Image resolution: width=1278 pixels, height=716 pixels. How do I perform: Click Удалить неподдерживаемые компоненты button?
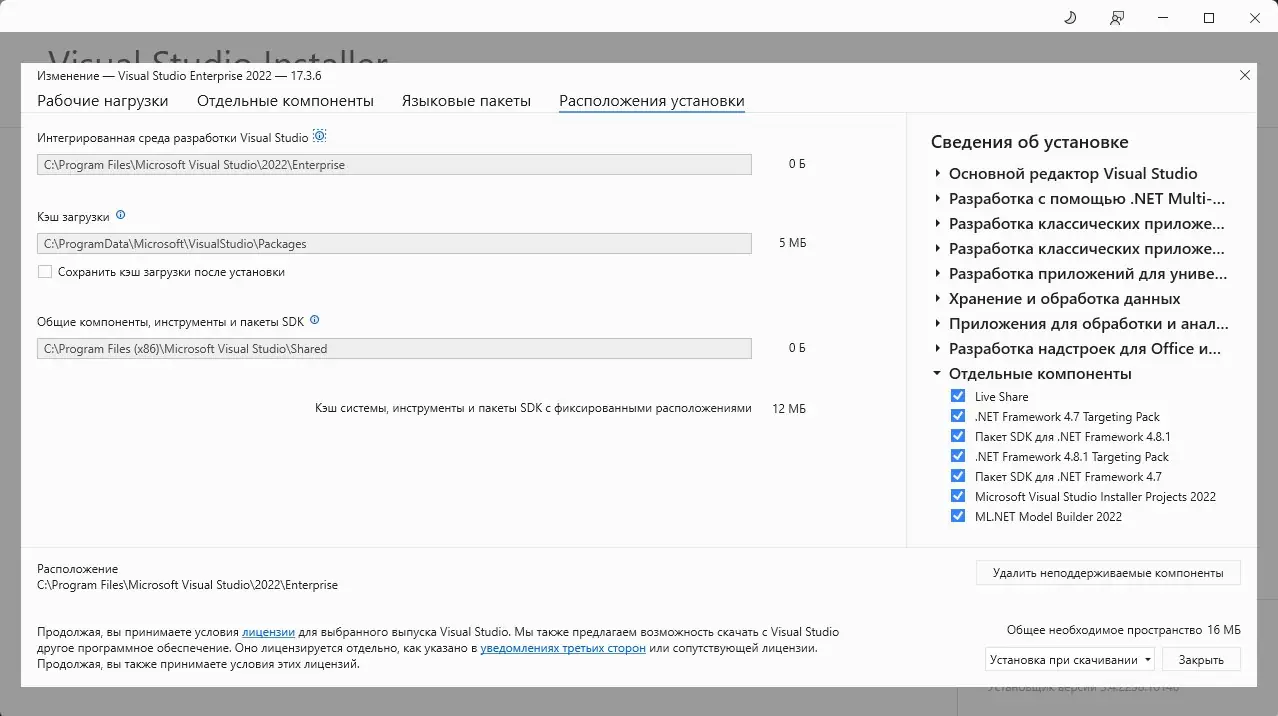pyautogui.click(x=1107, y=573)
